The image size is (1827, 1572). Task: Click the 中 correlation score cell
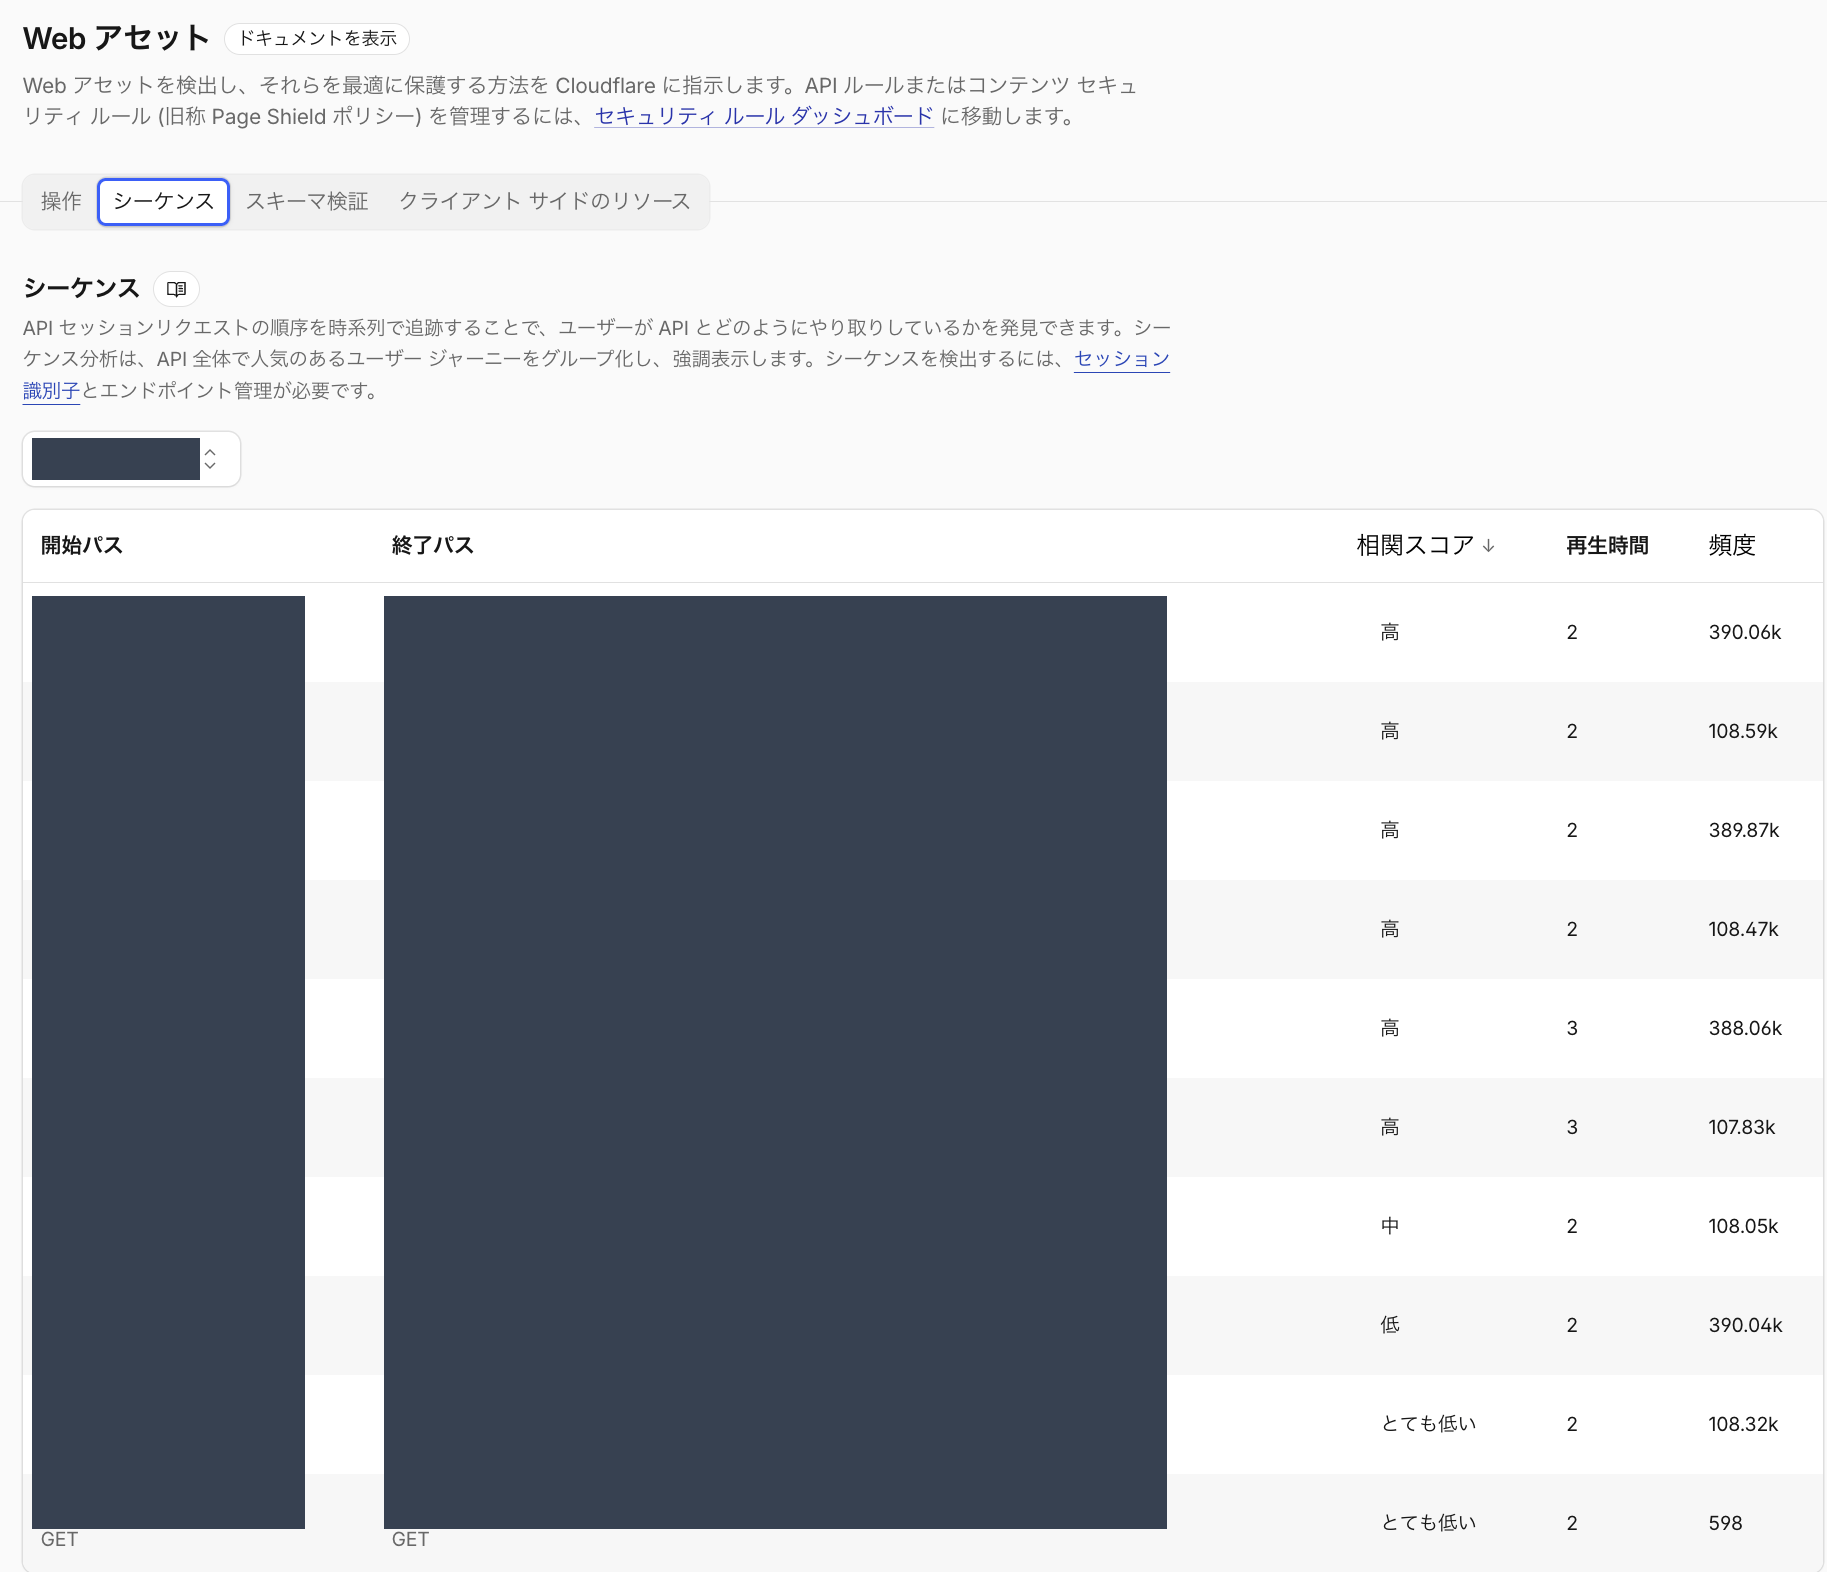(x=1390, y=1226)
